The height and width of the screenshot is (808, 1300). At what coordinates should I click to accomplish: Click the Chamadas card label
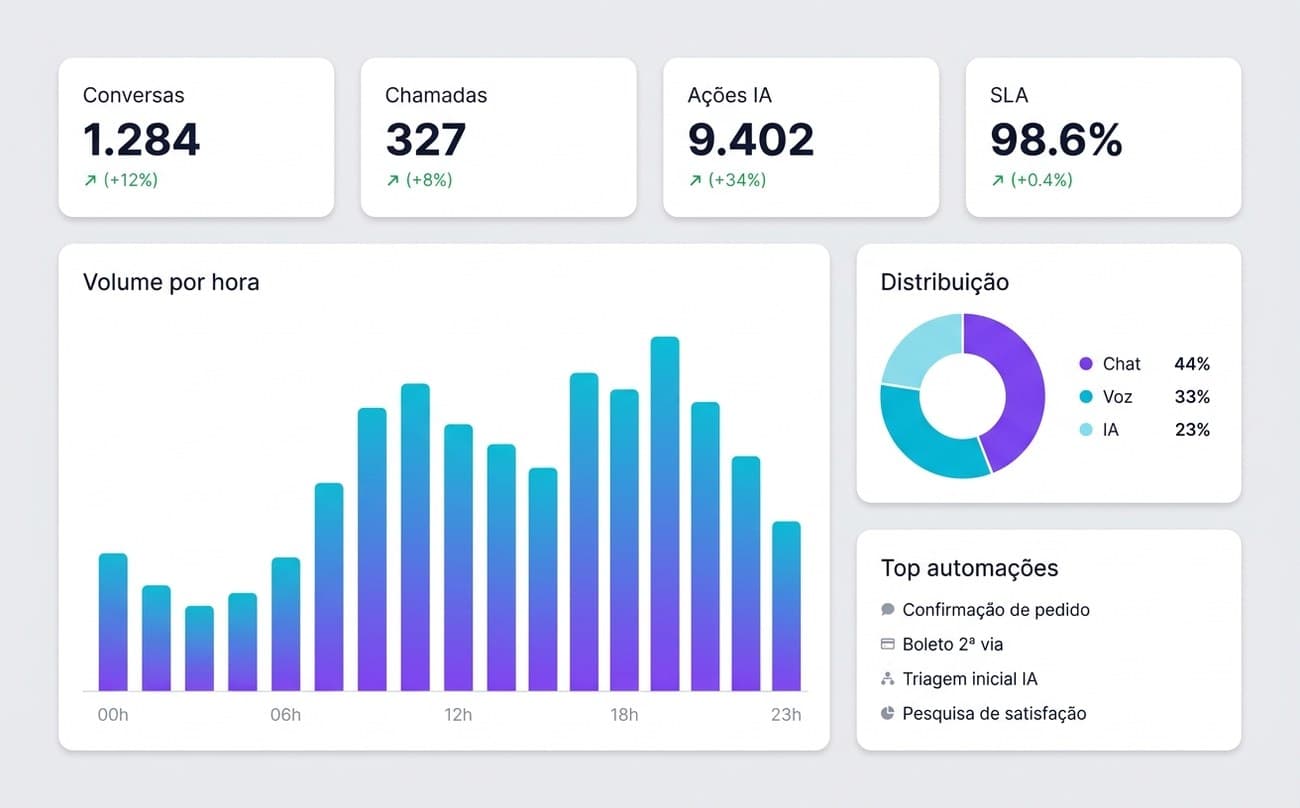pyautogui.click(x=436, y=95)
